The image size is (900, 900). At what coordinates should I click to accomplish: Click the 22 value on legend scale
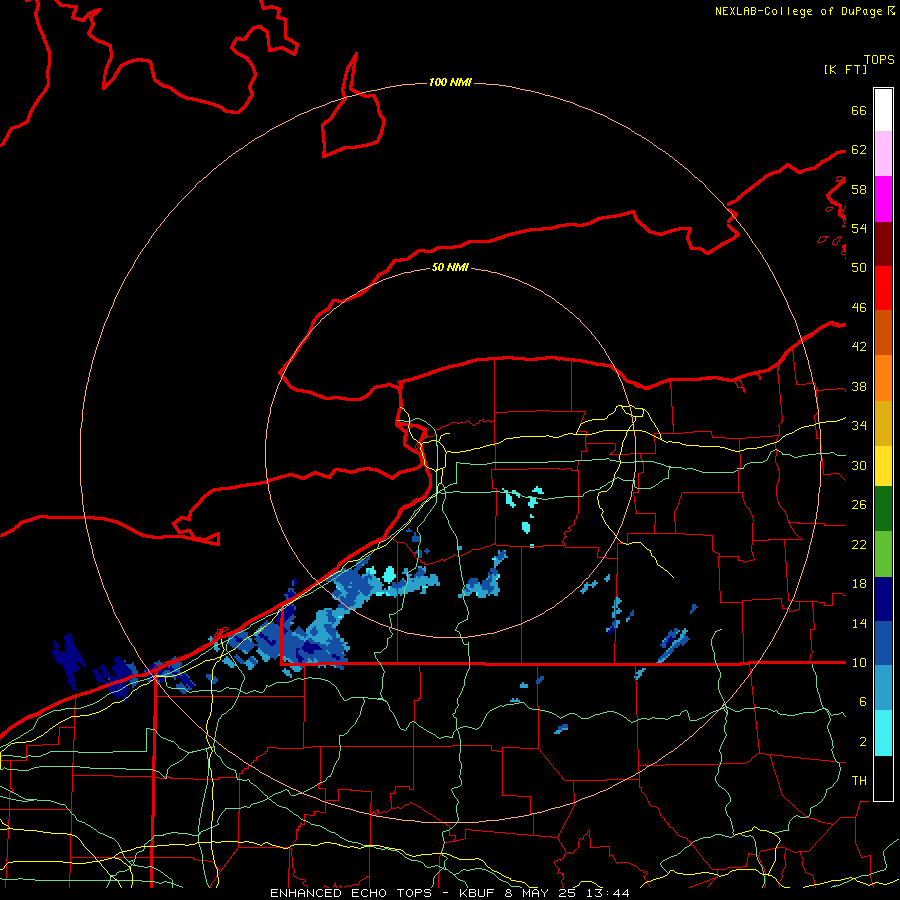[859, 544]
